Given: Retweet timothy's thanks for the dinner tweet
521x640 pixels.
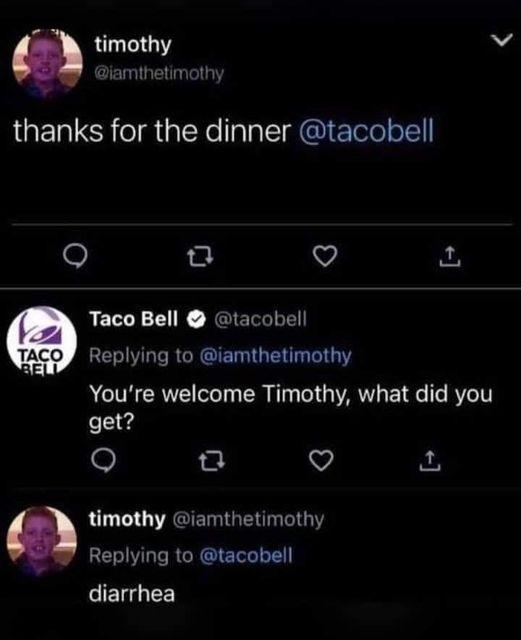Looking at the screenshot, I should click(x=200, y=256).
